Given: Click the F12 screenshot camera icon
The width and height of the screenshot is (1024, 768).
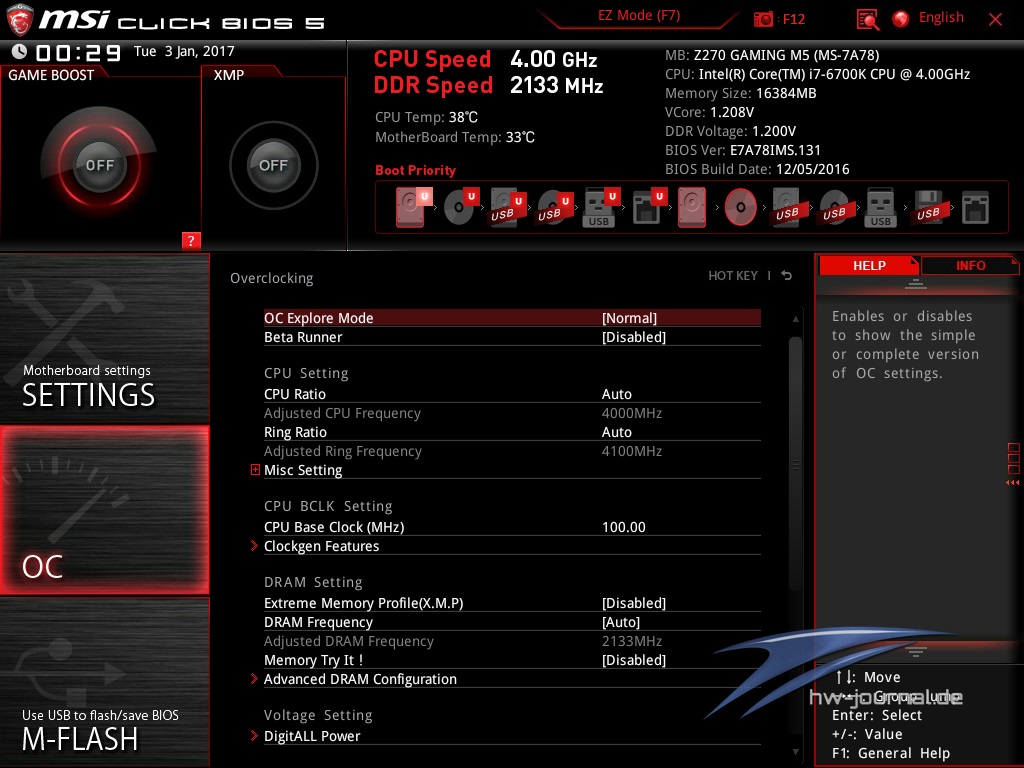Looking at the screenshot, I should (x=763, y=19).
